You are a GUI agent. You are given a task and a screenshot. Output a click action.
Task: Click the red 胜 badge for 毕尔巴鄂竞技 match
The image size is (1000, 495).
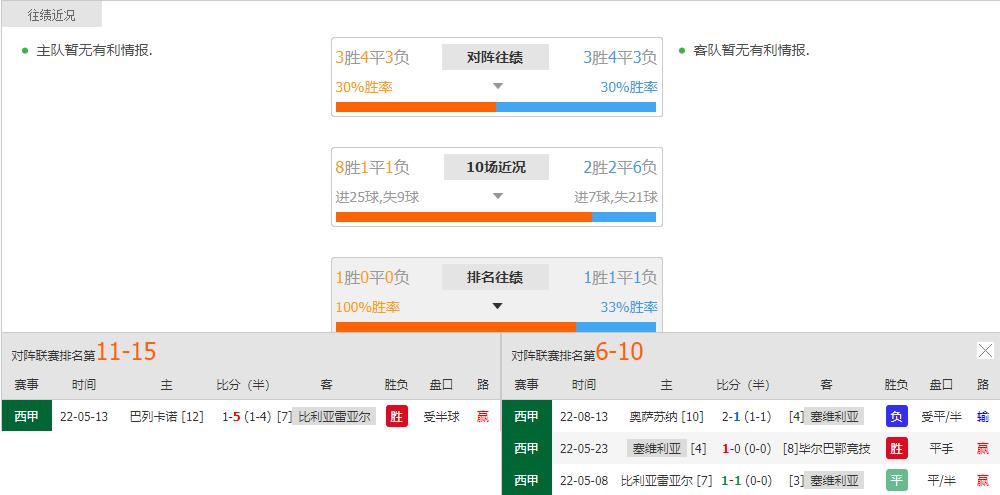(897, 448)
